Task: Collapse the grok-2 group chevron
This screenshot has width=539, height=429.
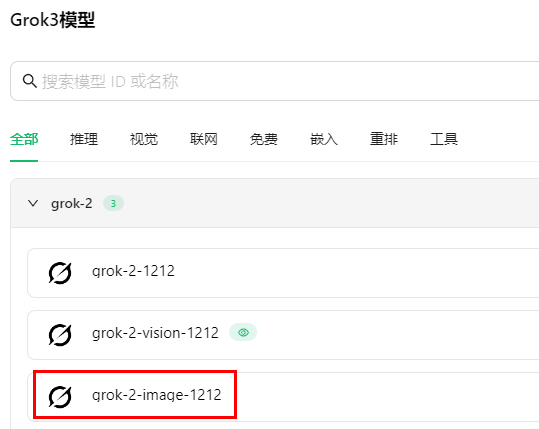Action: (33, 204)
